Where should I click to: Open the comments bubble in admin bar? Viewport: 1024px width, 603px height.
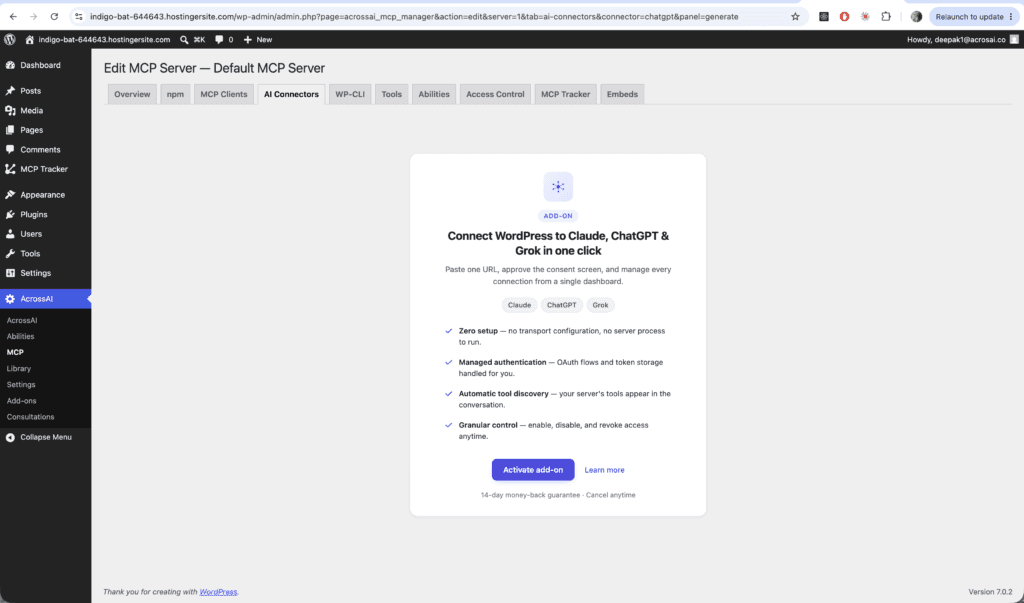[219, 40]
